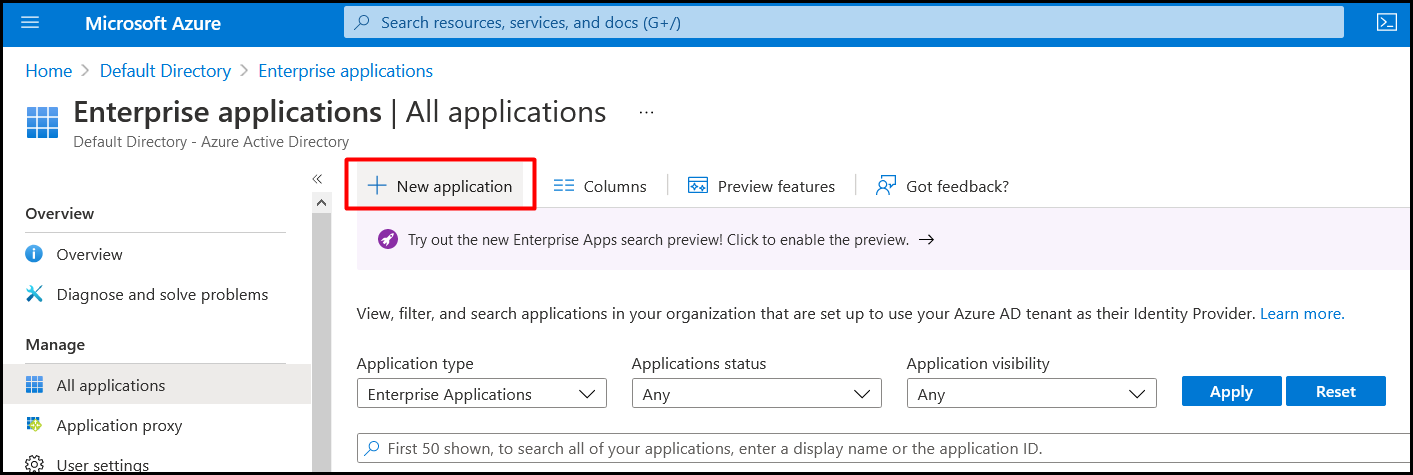Open Cloud Shell from the top bar
This screenshot has height=475, width=1413.
tap(1386, 22)
